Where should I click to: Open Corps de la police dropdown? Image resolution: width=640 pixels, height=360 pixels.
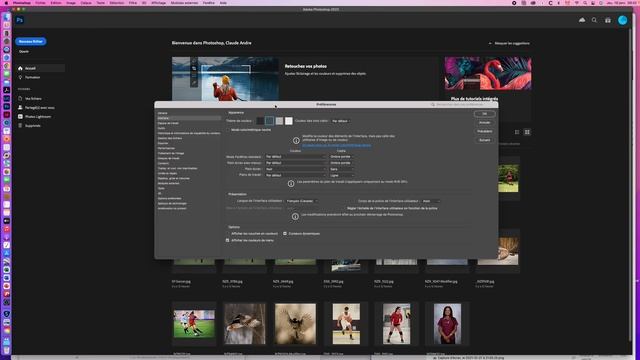click(431, 201)
